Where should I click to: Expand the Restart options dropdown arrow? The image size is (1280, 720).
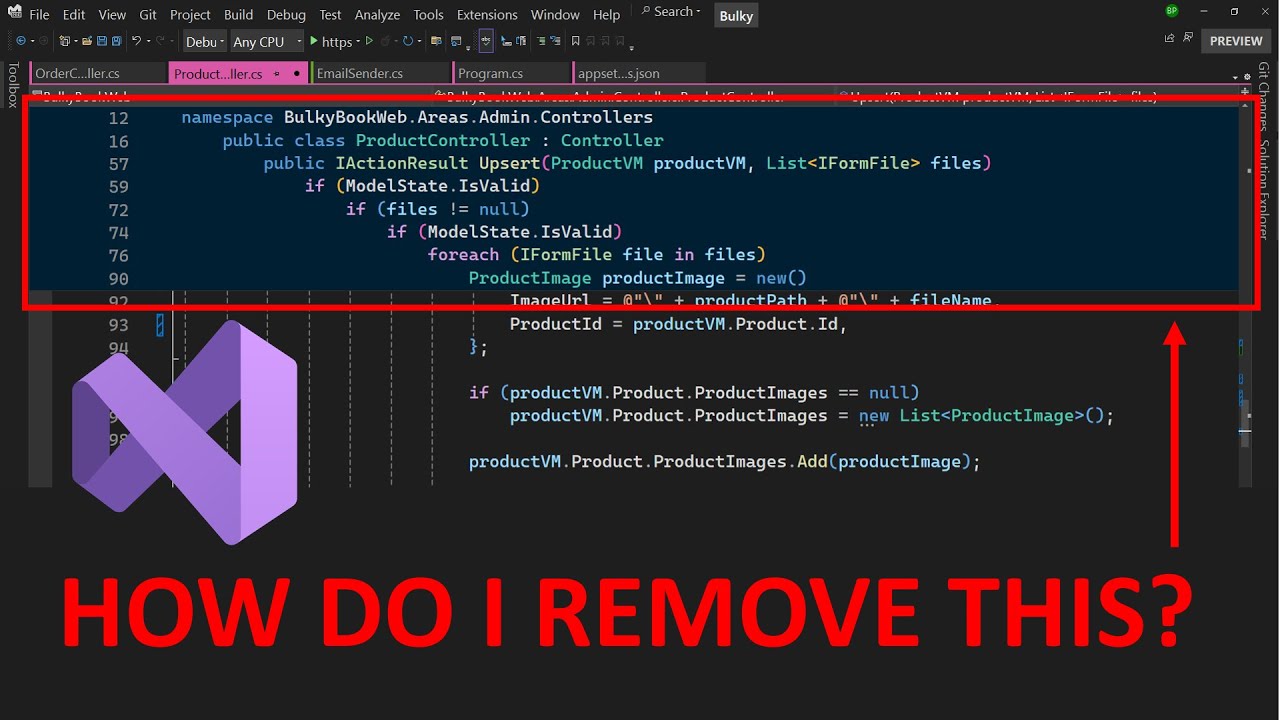pos(420,41)
